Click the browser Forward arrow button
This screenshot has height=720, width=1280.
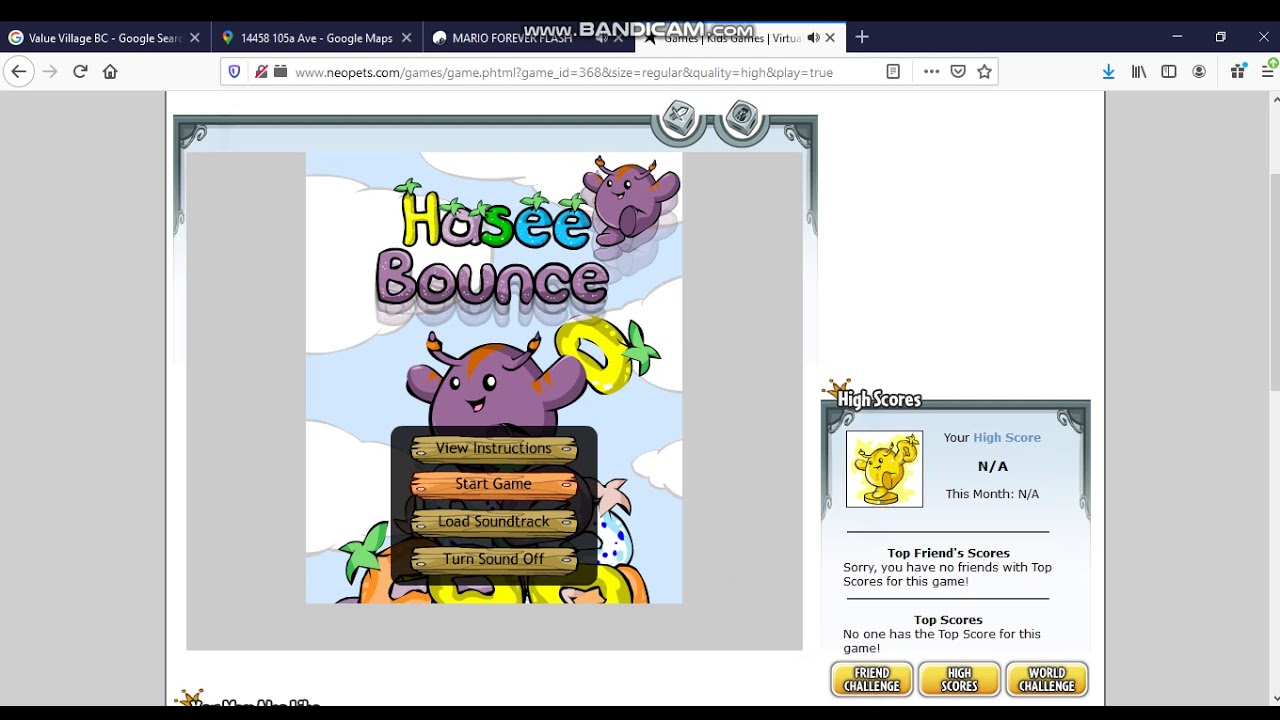tap(50, 71)
